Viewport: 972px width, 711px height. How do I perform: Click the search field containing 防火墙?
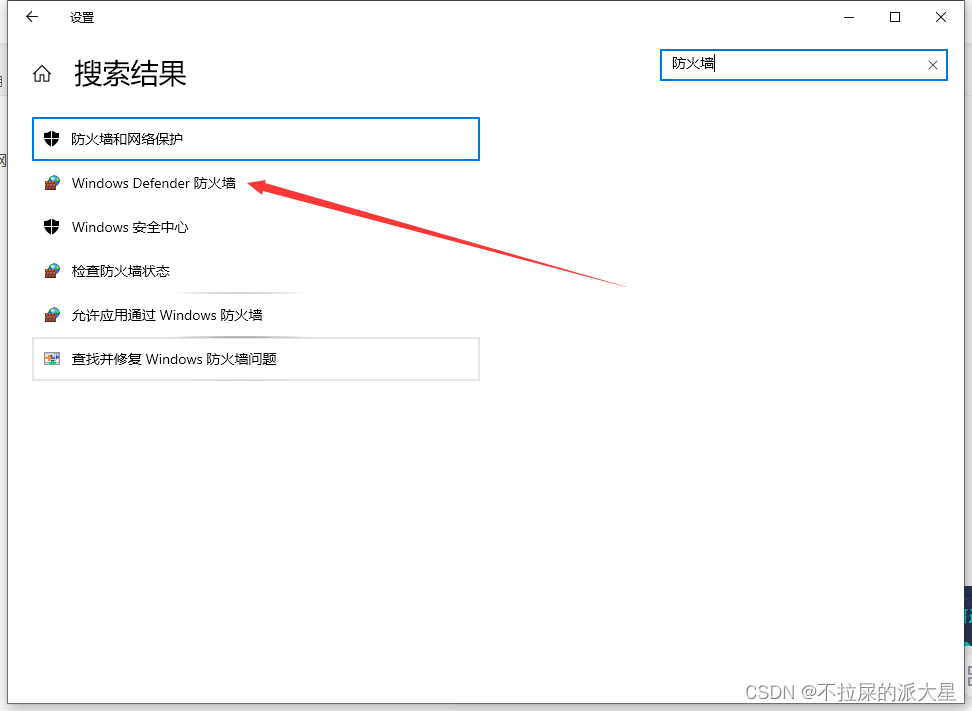803,64
